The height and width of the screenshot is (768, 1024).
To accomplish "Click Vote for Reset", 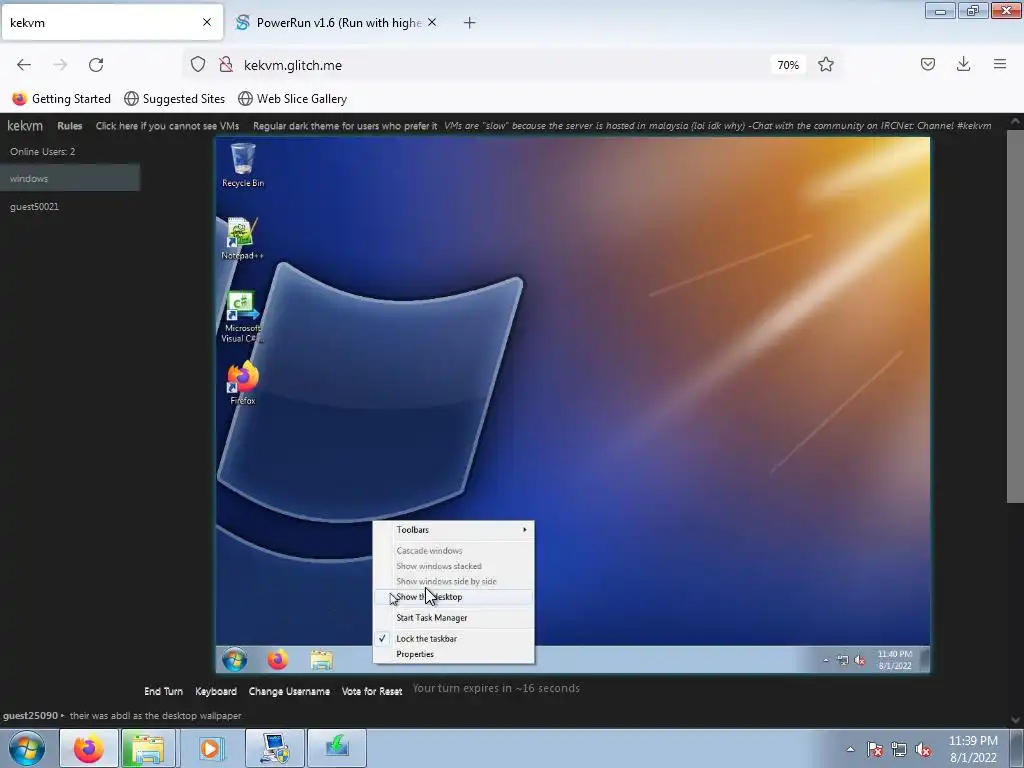I will point(372,691).
